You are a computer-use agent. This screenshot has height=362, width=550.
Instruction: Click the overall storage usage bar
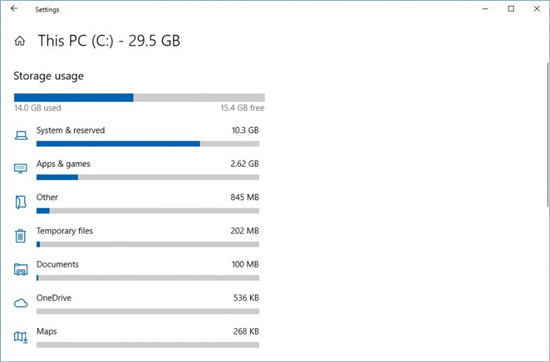coord(139,98)
